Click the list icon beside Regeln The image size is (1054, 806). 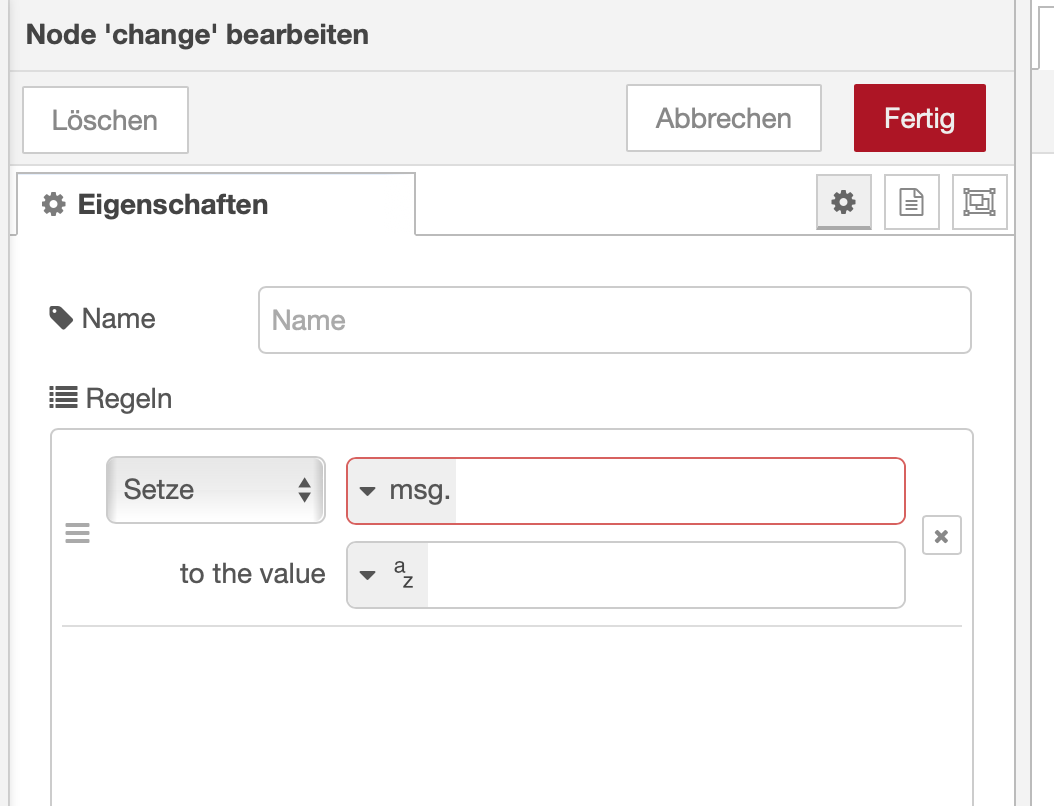[x=64, y=398]
